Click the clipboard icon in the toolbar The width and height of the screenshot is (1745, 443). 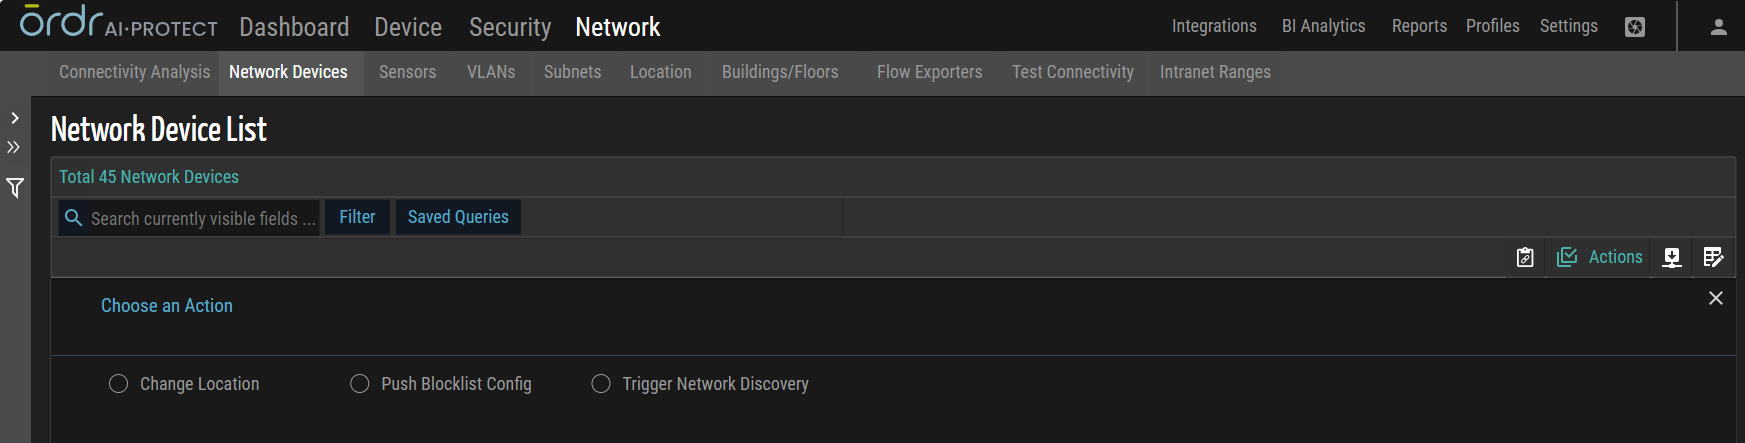coord(1525,258)
